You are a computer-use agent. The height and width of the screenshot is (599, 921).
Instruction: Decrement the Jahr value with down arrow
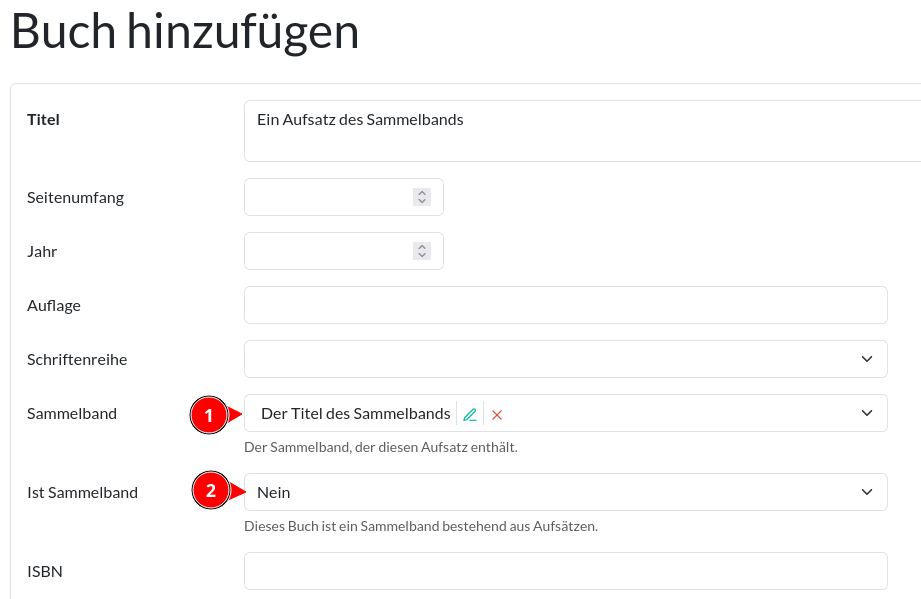point(422,255)
